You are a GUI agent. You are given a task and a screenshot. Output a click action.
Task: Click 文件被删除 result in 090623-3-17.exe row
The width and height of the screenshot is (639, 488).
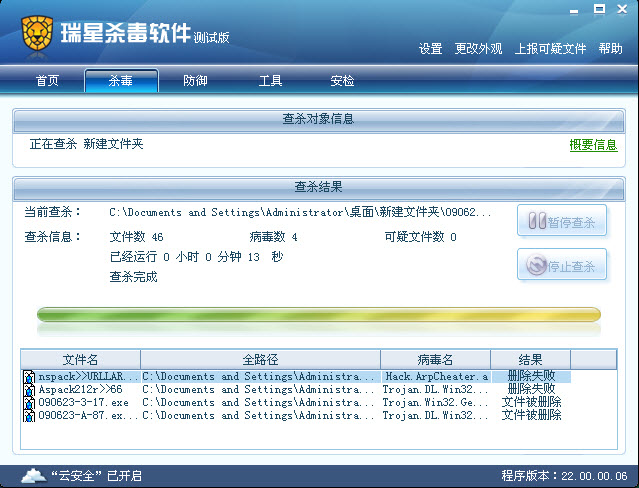pos(531,402)
